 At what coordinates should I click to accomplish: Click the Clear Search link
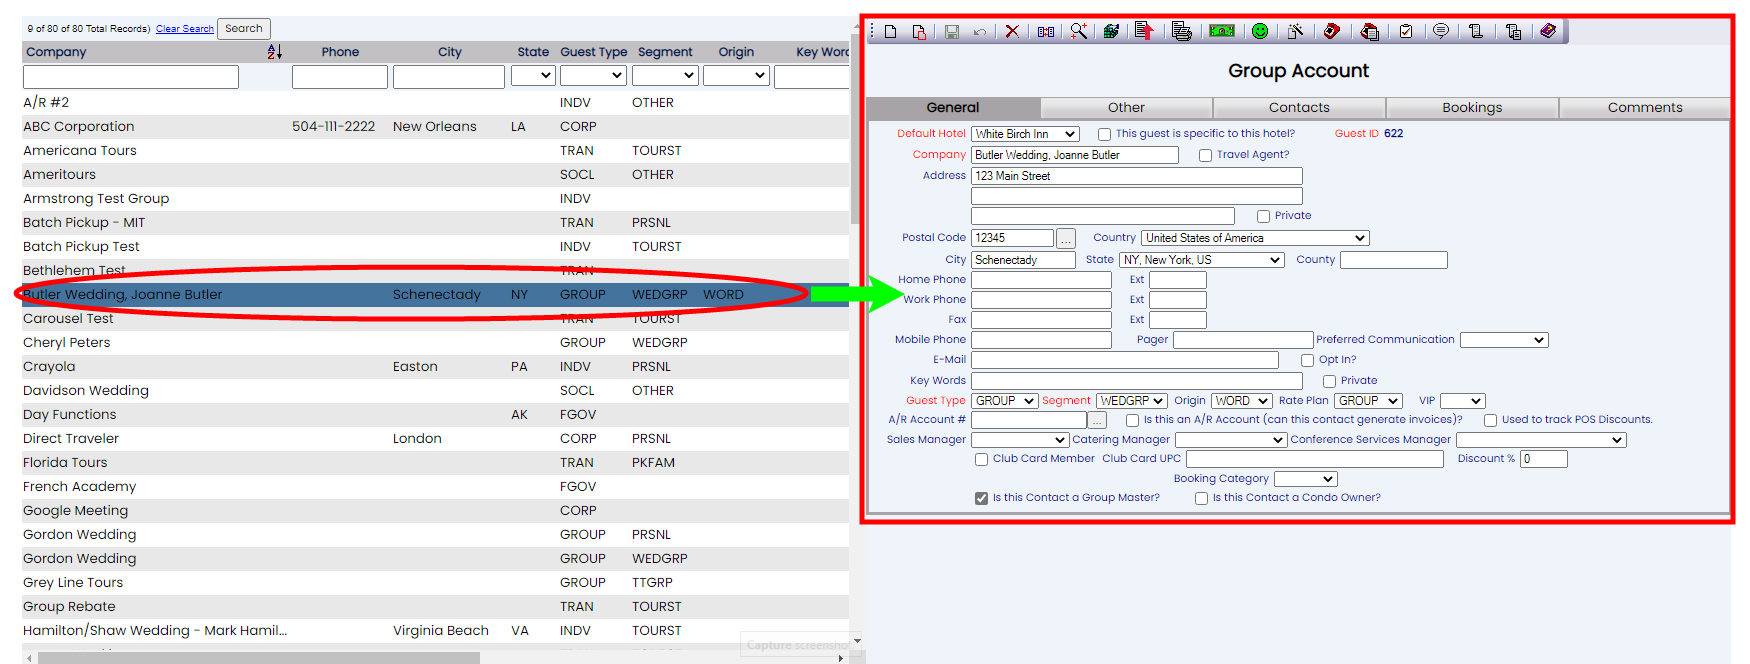click(x=184, y=29)
